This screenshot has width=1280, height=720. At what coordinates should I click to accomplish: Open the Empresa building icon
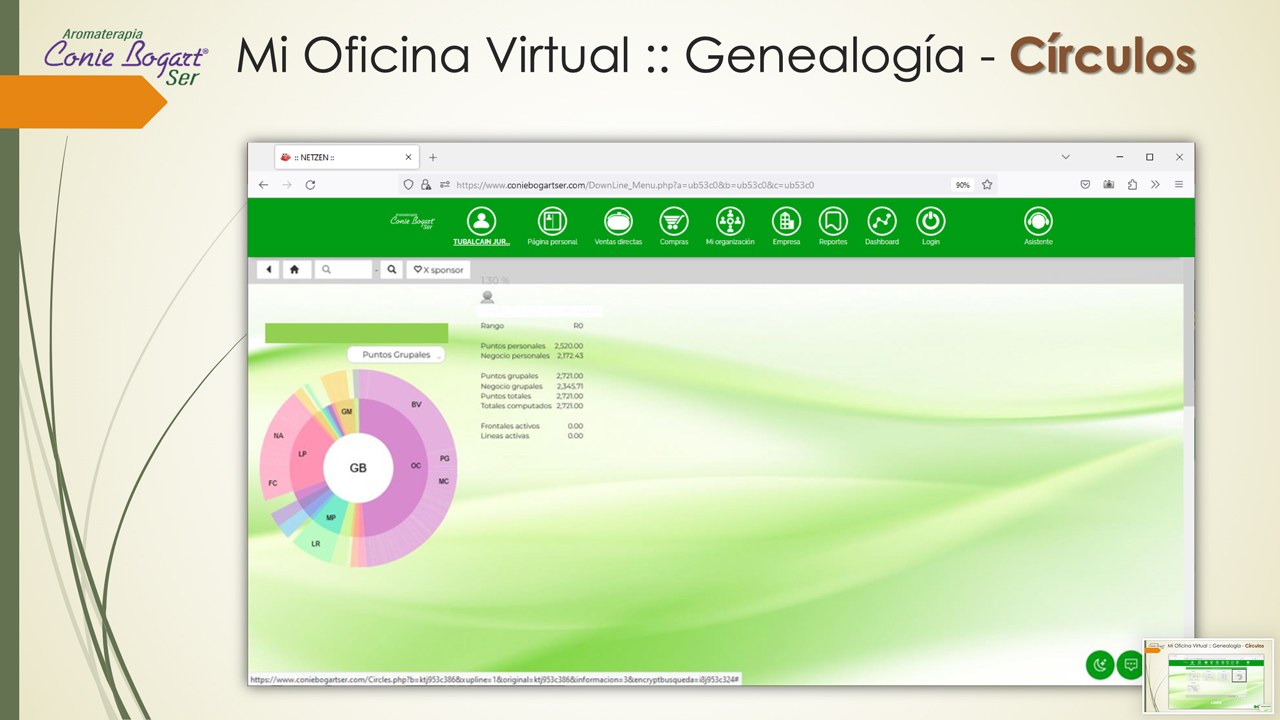click(x=786, y=221)
